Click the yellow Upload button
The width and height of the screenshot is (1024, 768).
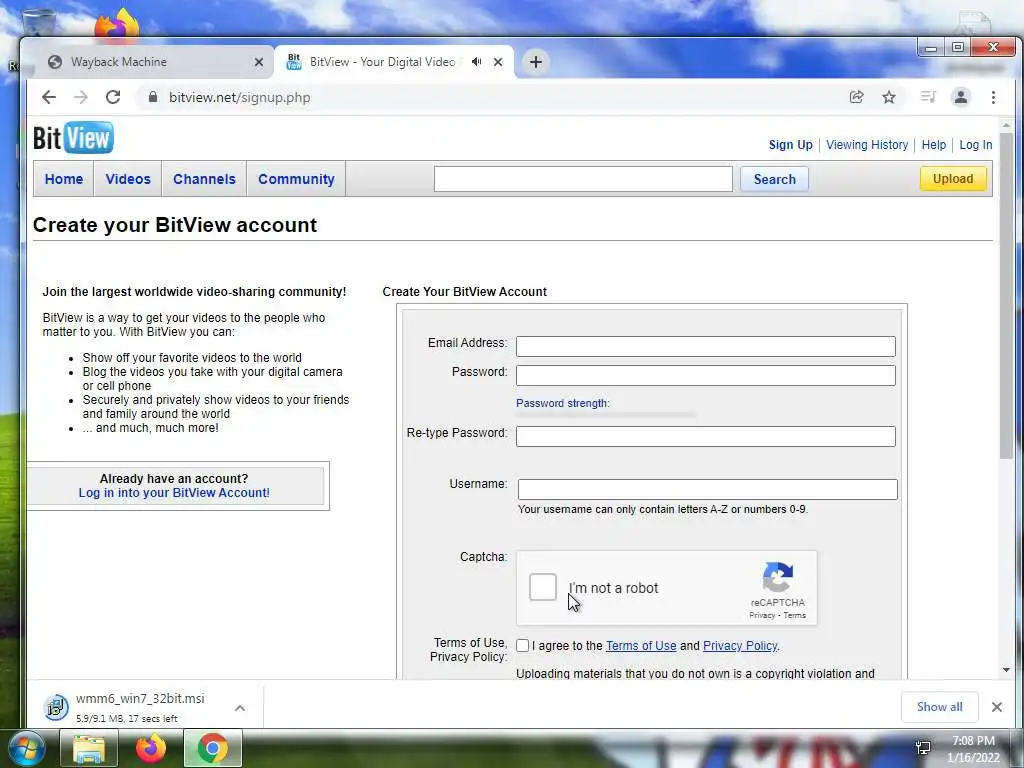(953, 179)
